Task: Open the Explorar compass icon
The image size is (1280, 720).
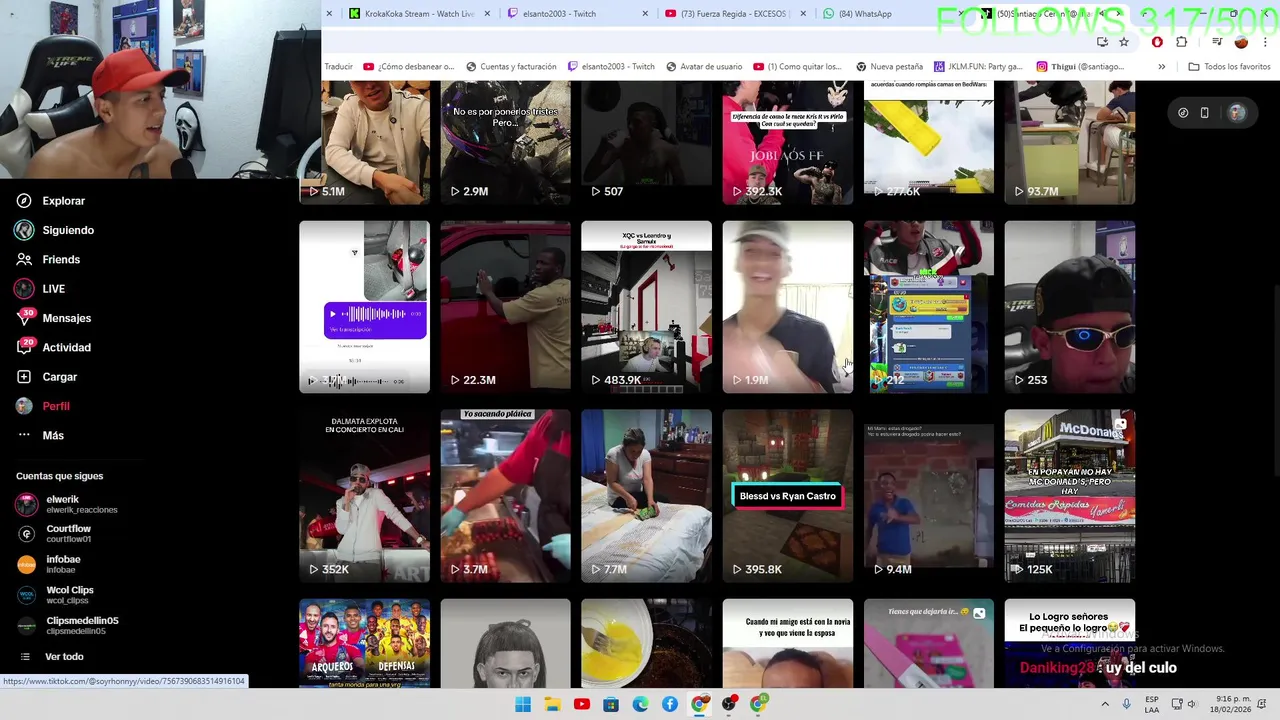Action: (24, 201)
